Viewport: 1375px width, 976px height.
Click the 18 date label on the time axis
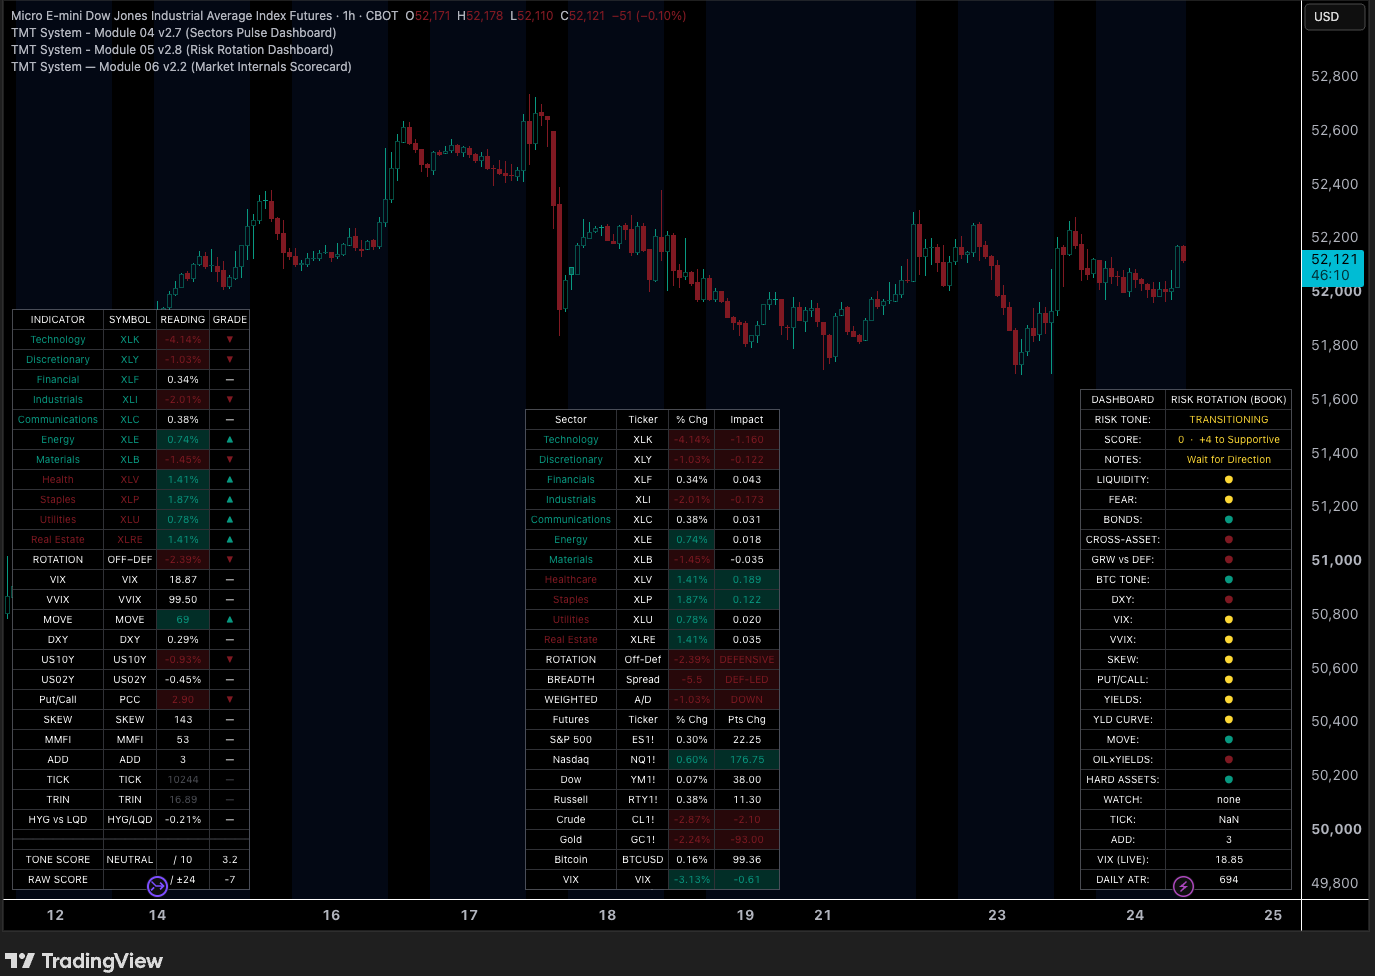click(607, 915)
